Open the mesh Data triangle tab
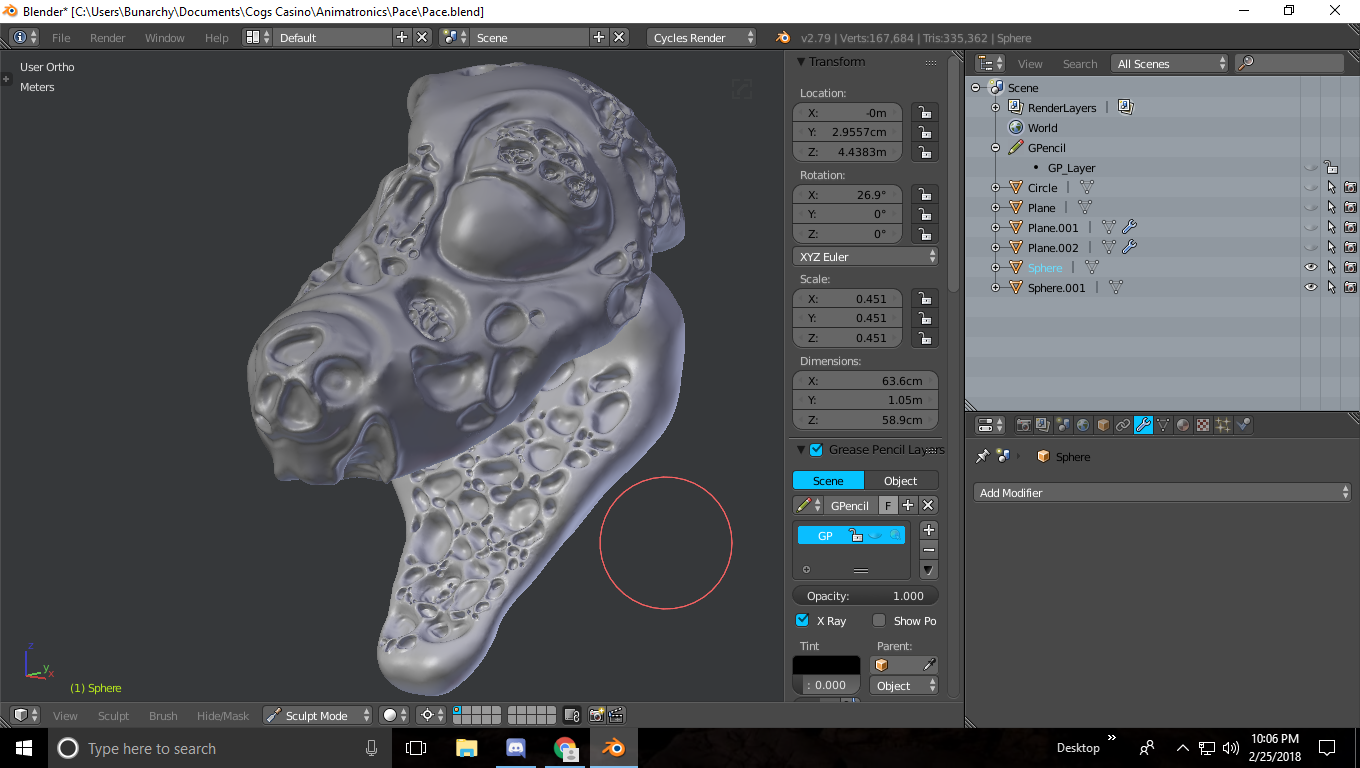This screenshot has width=1360, height=768. click(x=1163, y=425)
